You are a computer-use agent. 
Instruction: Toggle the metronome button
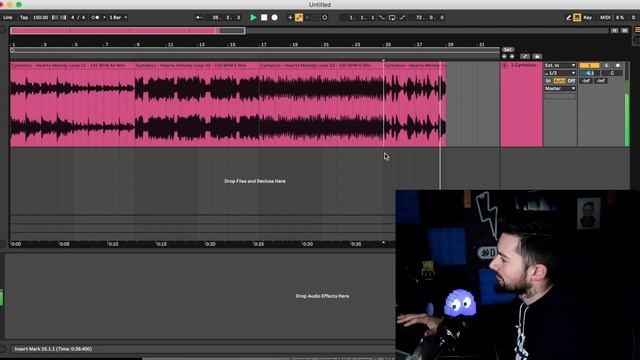[x=96, y=18]
